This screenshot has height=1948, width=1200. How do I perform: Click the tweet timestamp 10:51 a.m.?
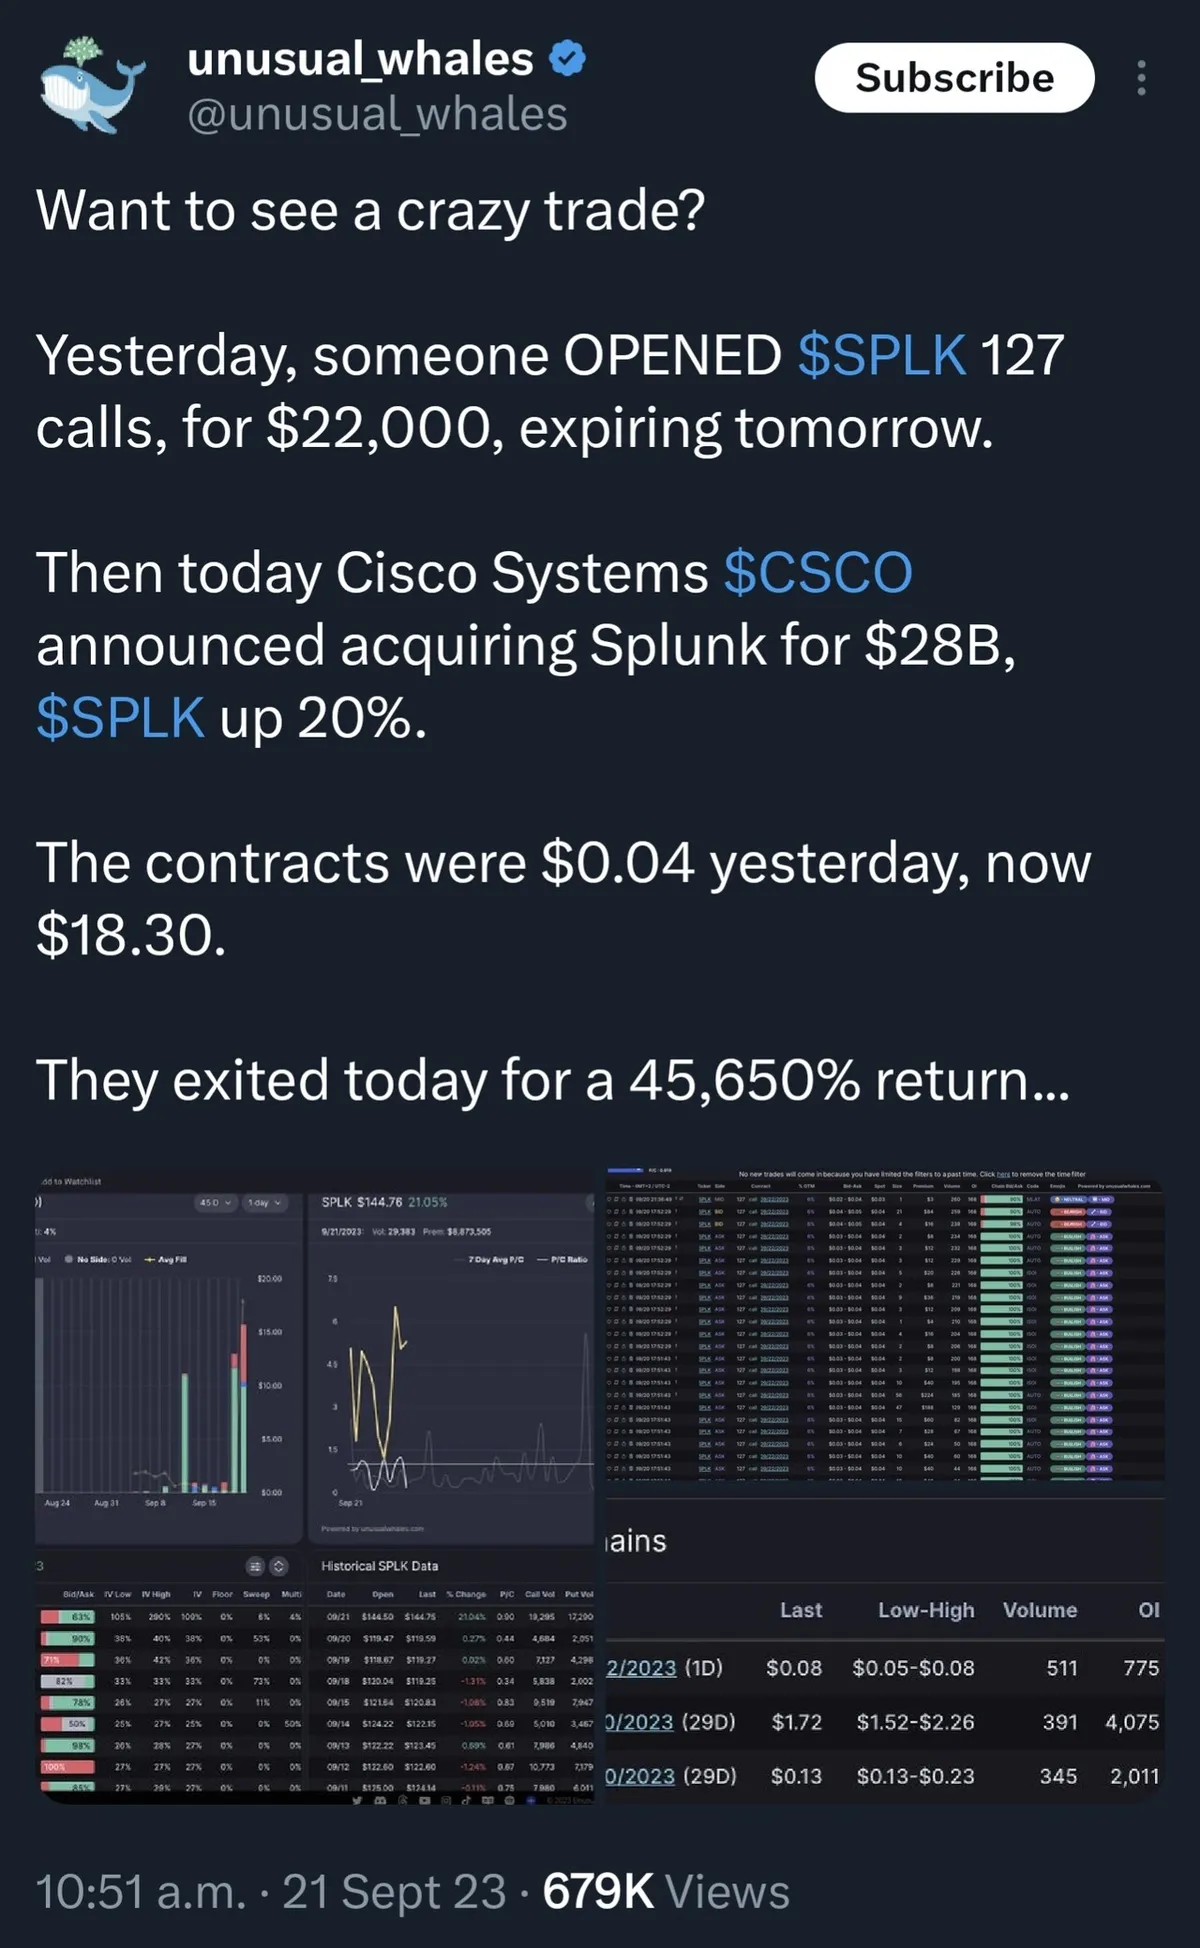click(x=140, y=1892)
